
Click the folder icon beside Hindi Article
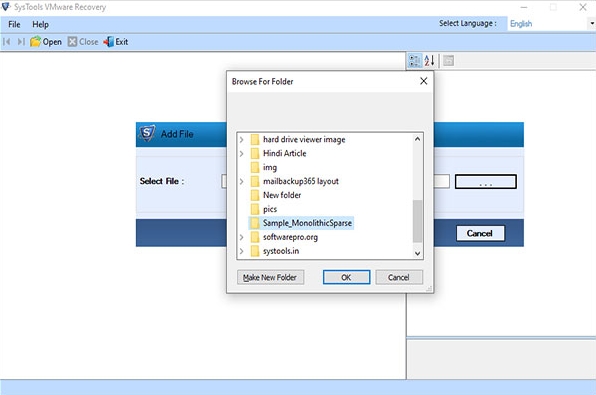(x=255, y=154)
